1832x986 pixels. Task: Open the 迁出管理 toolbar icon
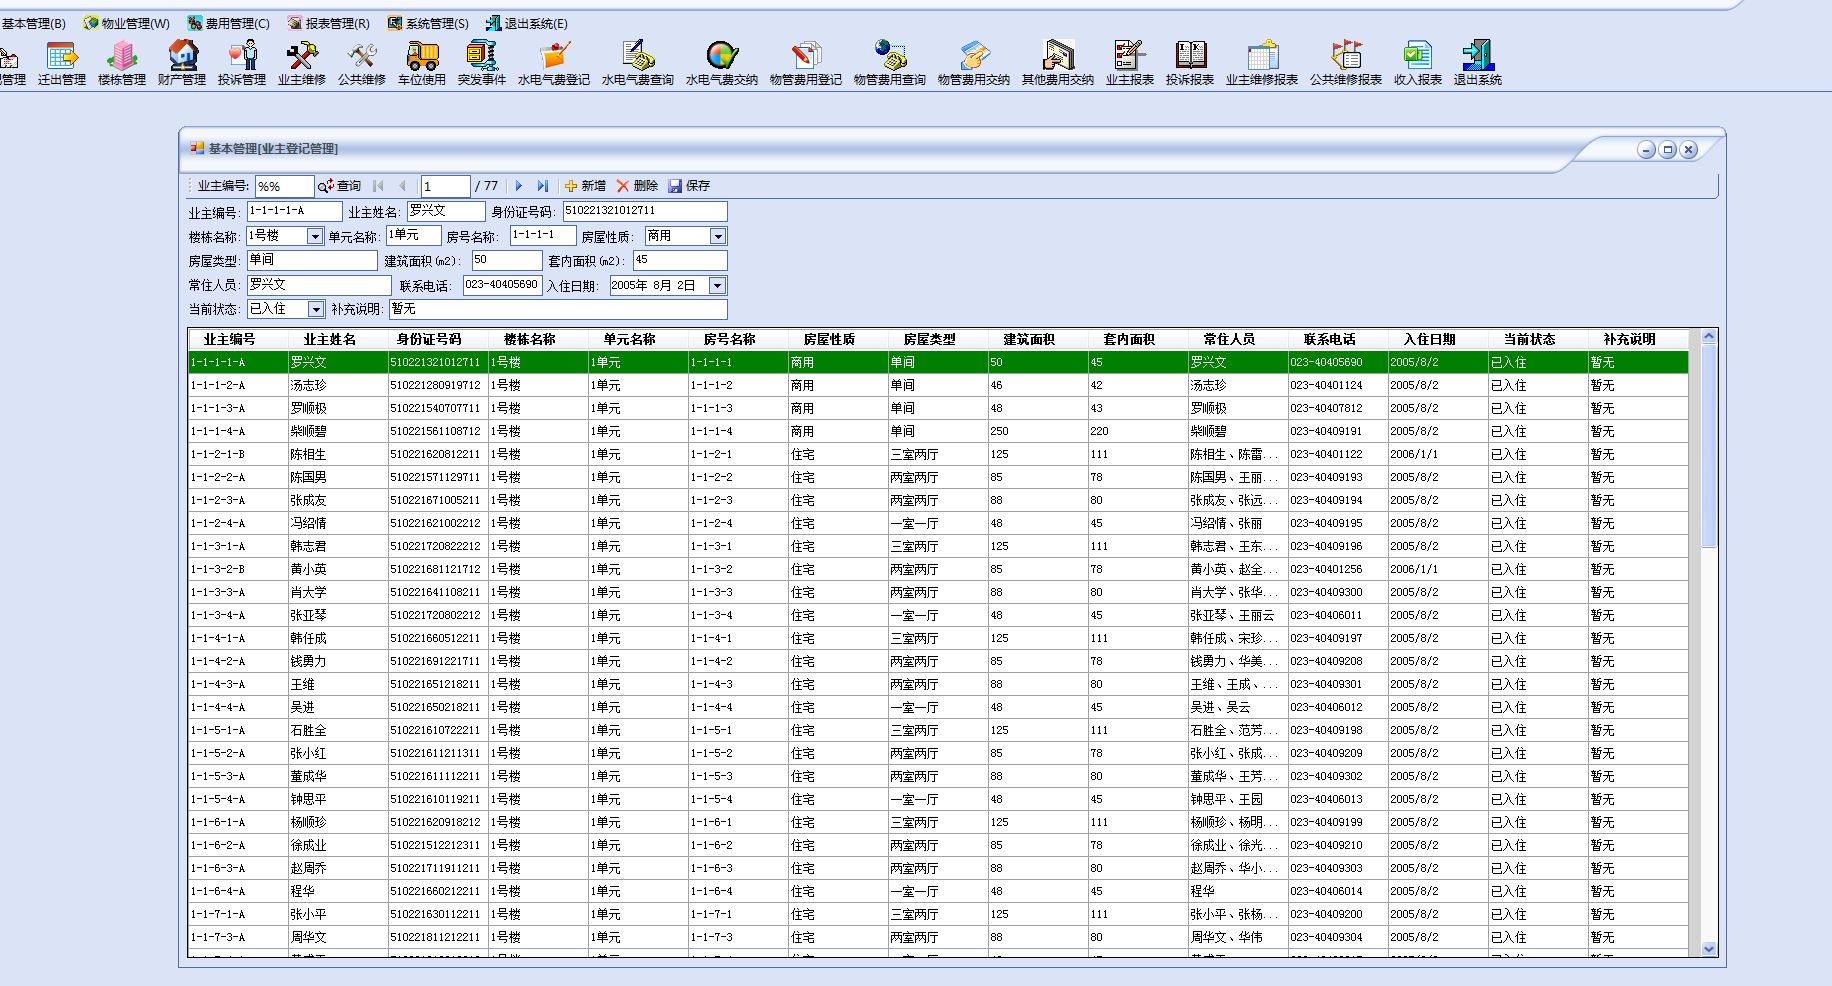pos(62,63)
